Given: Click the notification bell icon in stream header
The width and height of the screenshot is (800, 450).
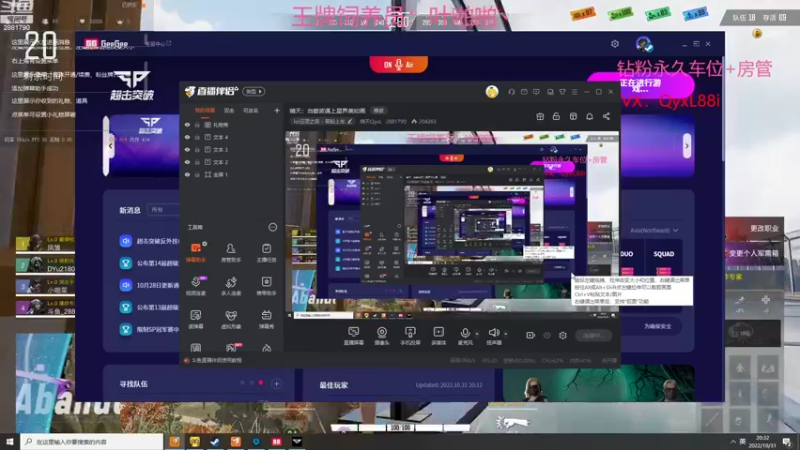Looking at the screenshot, I should pos(589,116).
